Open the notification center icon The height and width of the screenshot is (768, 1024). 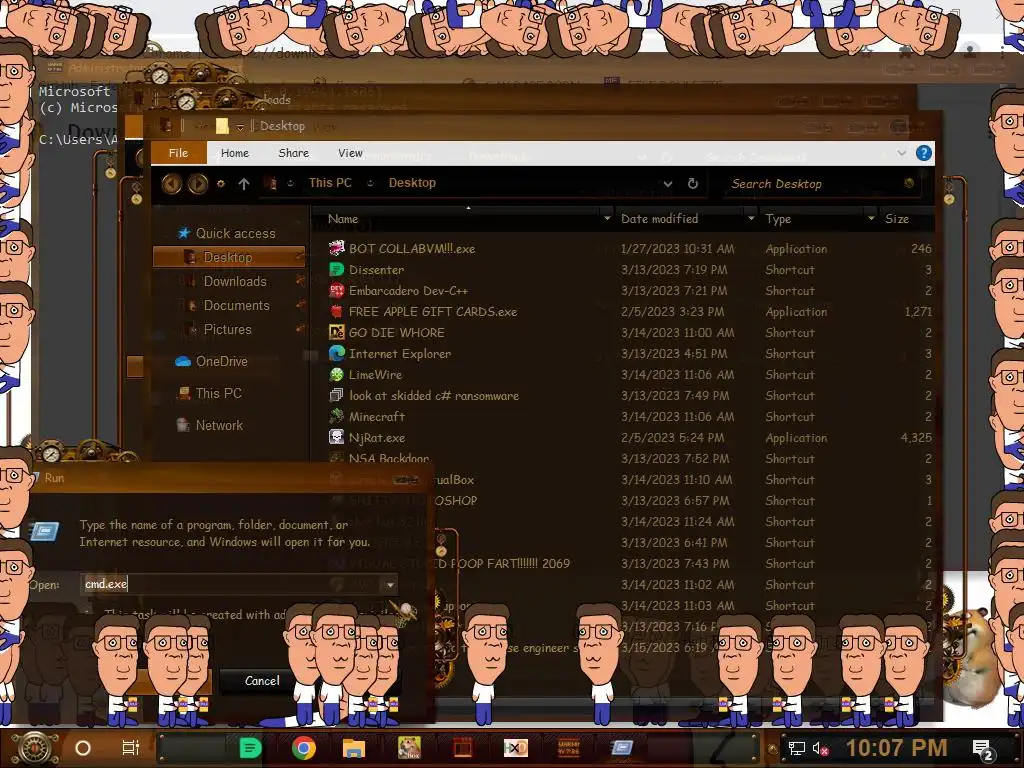point(983,749)
